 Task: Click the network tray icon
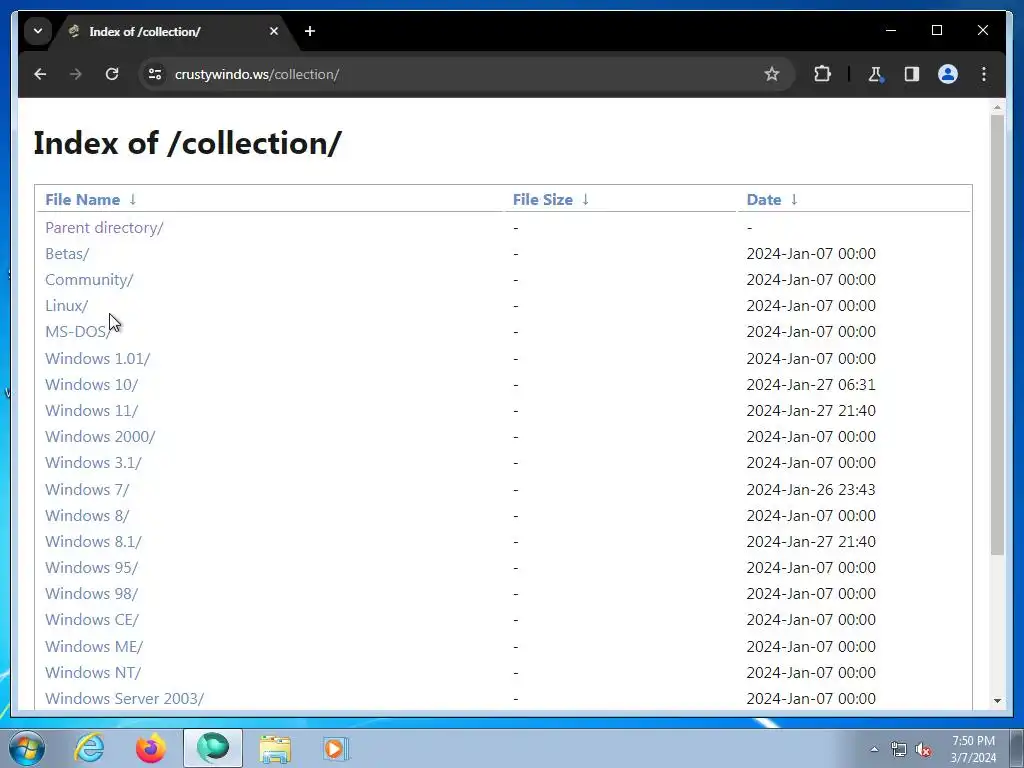coord(899,750)
